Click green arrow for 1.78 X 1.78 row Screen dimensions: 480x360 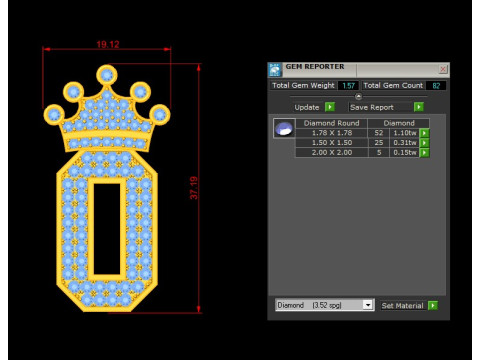pyautogui.click(x=424, y=133)
